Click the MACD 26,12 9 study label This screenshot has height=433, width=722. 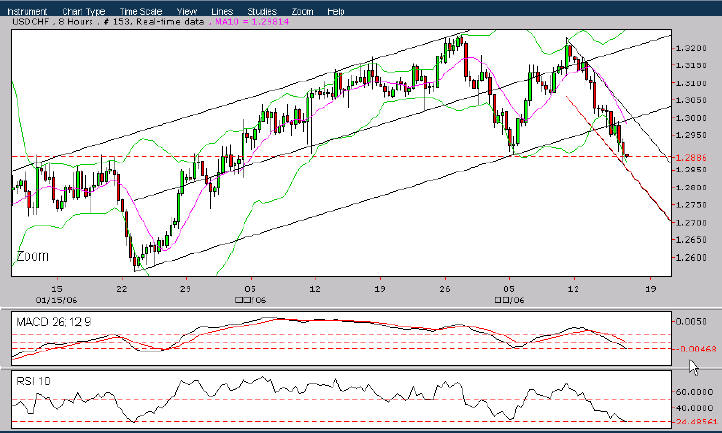53,322
